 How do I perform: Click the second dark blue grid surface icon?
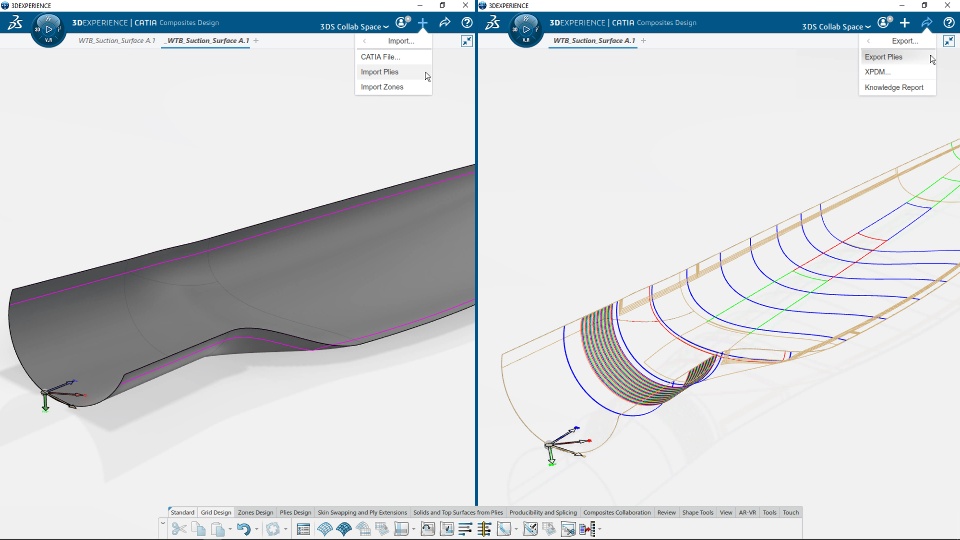[x=344, y=528]
